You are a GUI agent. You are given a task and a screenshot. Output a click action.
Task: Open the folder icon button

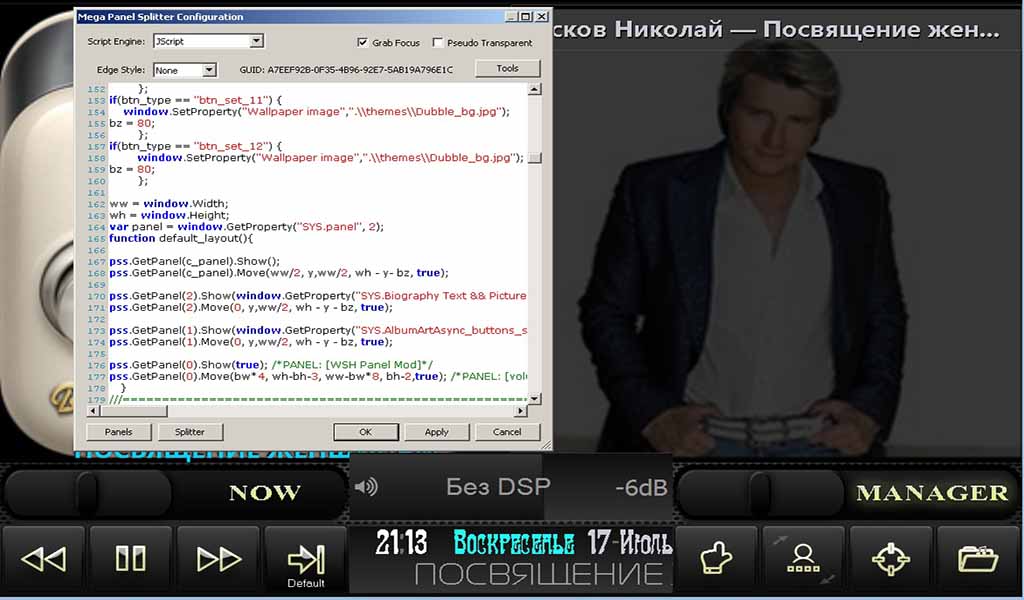pyautogui.click(x=977, y=558)
